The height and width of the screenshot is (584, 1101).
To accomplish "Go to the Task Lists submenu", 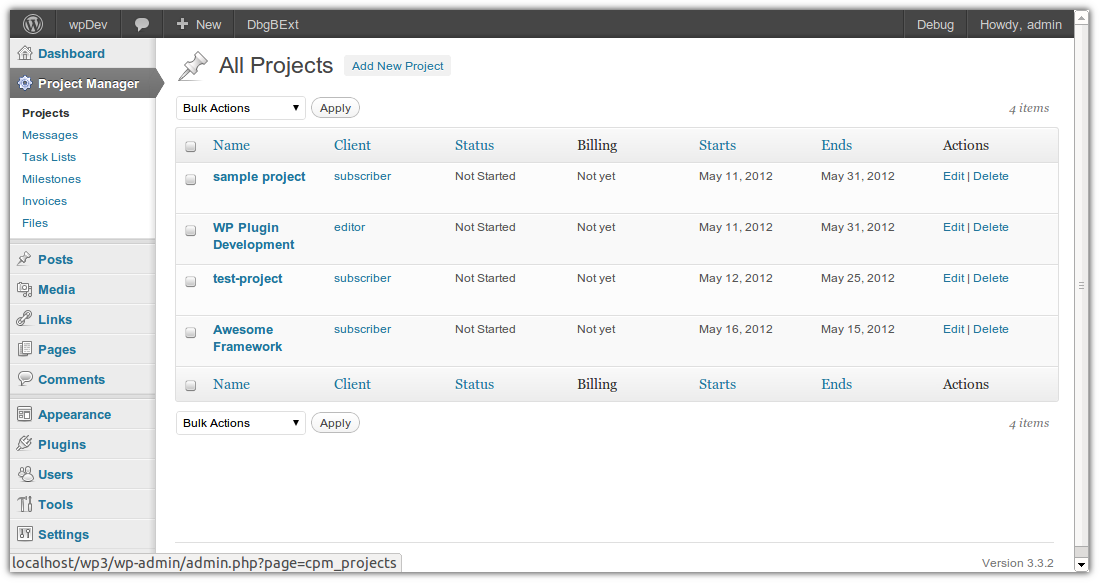I will 48,157.
